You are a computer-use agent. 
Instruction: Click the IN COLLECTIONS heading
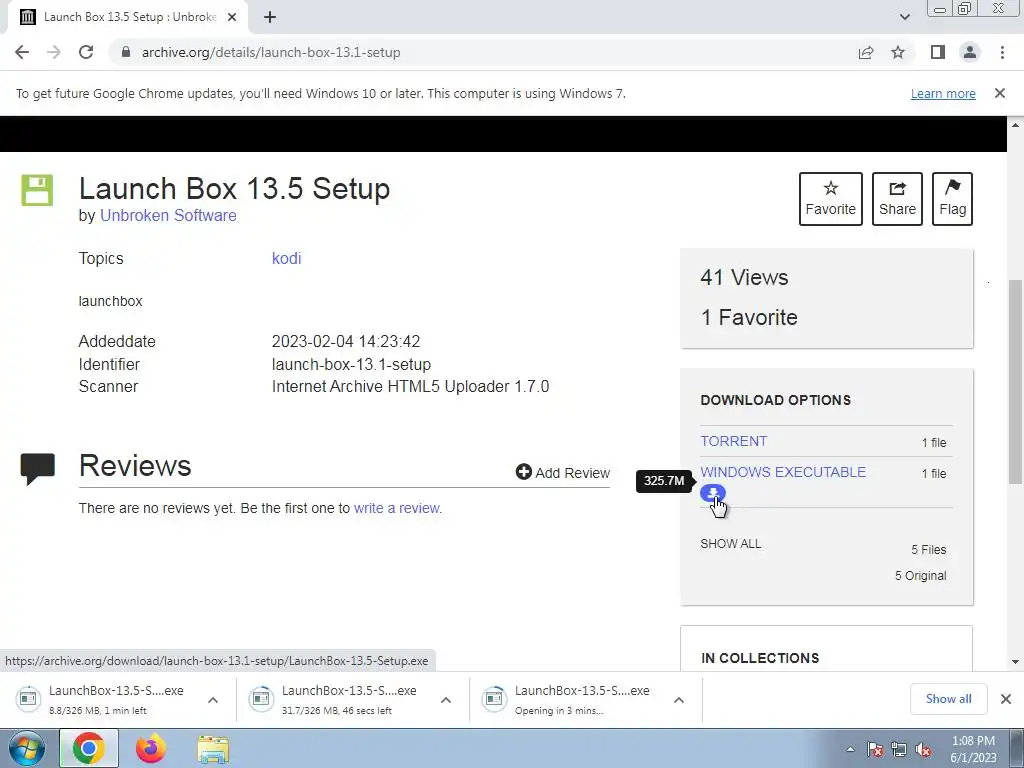(x=760, y=658)
